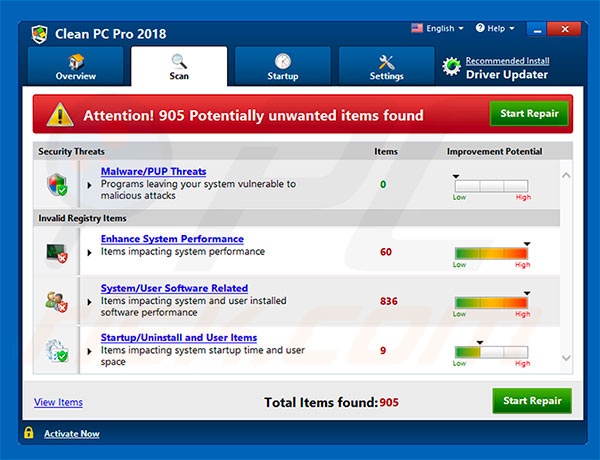Click the scroll down arrow
Image resolution: width=600 pixels, height=460 pixels.
click(x=566, y=358)
